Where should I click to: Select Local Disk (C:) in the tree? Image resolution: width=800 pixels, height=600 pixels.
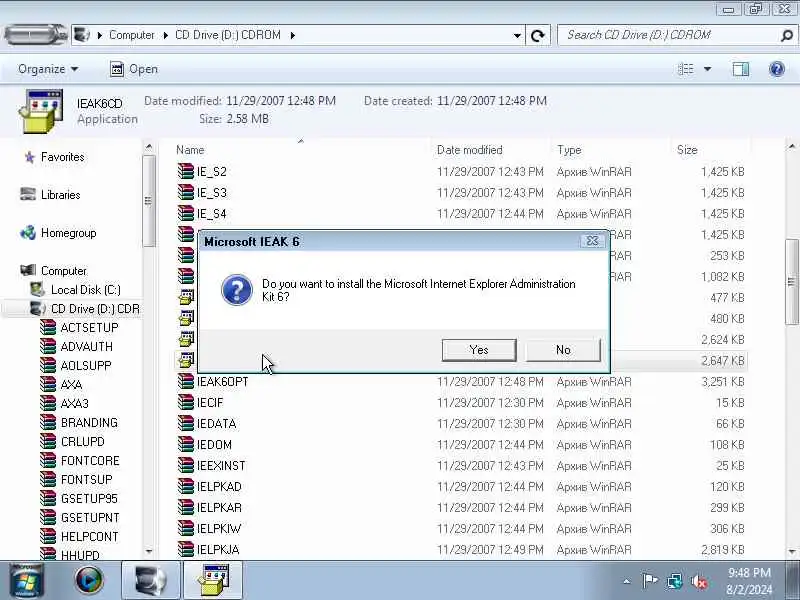pyautogui.click(x=85, y=290)
